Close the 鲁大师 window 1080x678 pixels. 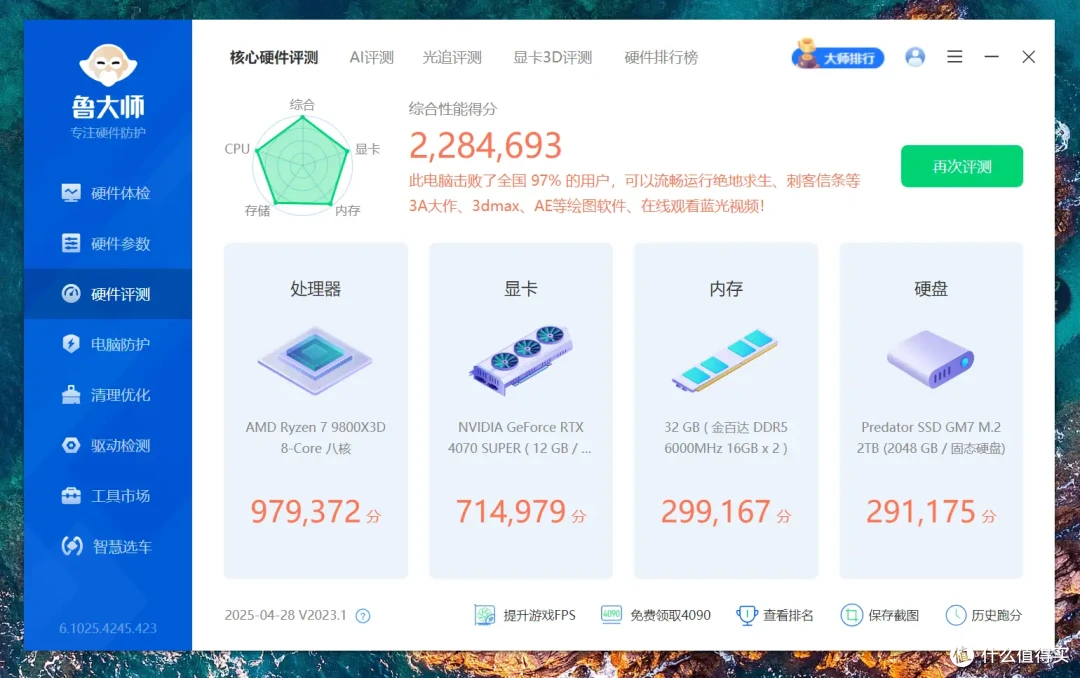(x=1028, y=56)
